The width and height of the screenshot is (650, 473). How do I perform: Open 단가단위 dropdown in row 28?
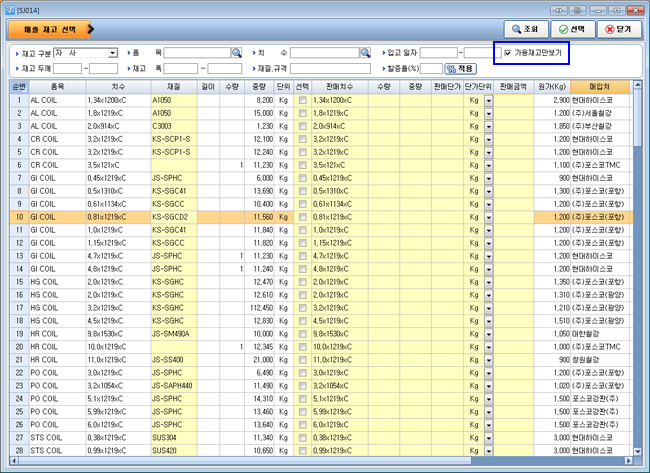coord(488,451)
